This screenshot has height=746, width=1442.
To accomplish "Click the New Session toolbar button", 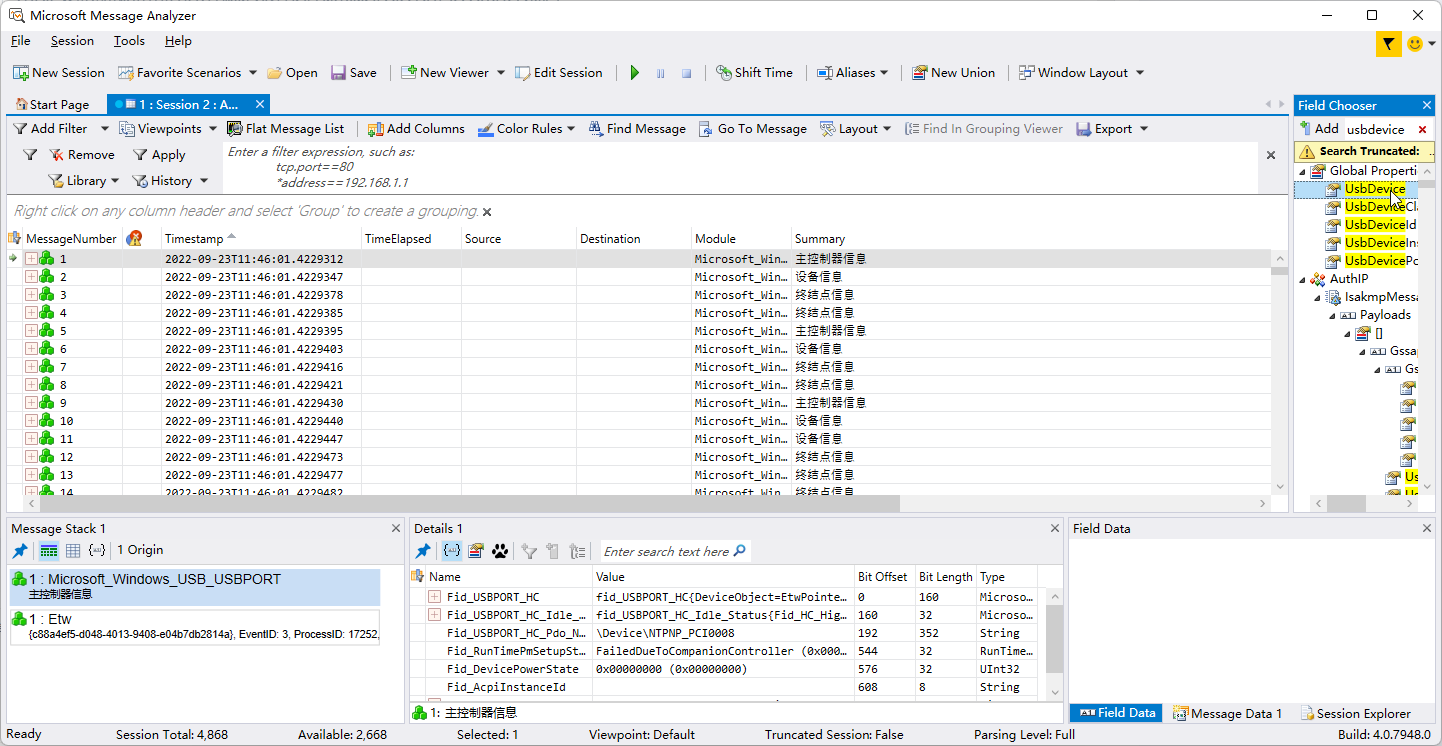I will coord(58,73).
